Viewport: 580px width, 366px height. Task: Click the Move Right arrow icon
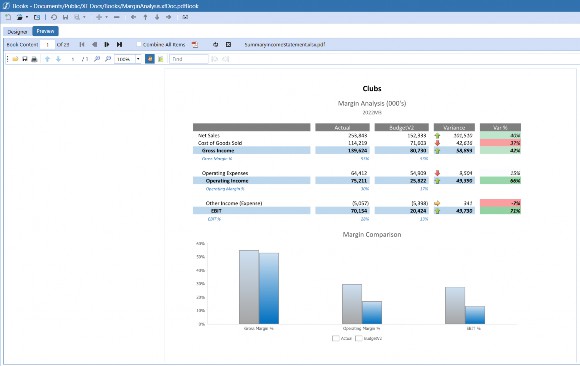point(169,17)
